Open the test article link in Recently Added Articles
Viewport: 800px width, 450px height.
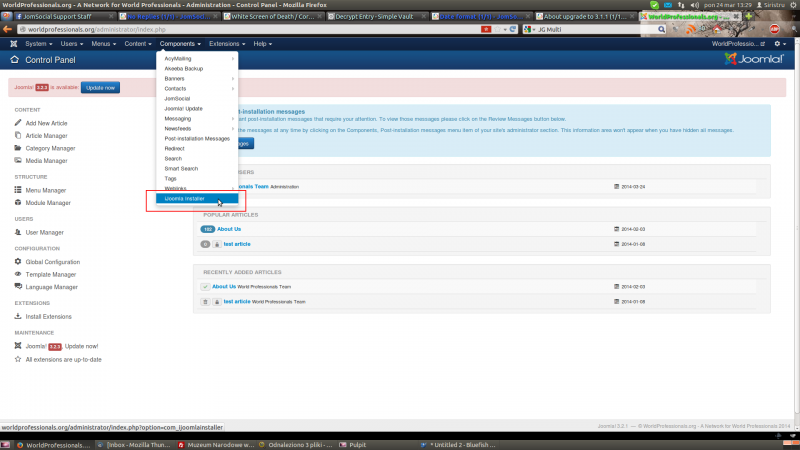click(237, 302)
